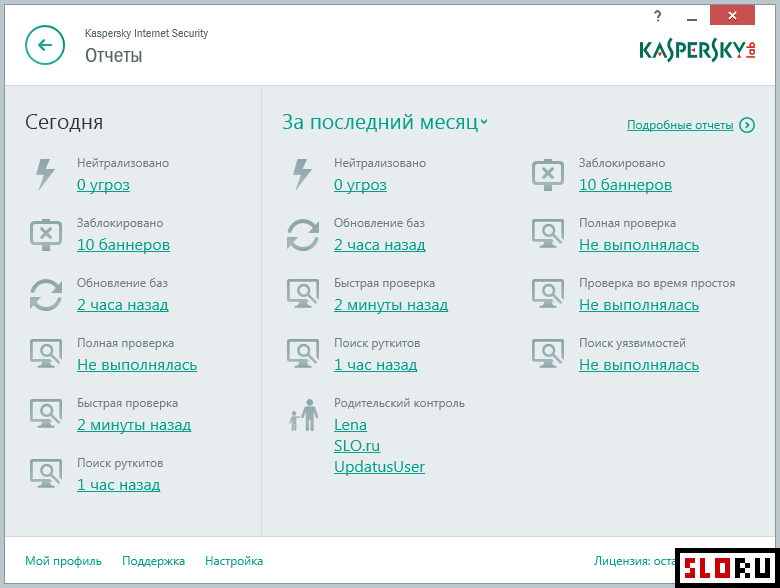The image size is (780, 588).
Task: Click the parental control people icon
Action: (x=303, y=415)
